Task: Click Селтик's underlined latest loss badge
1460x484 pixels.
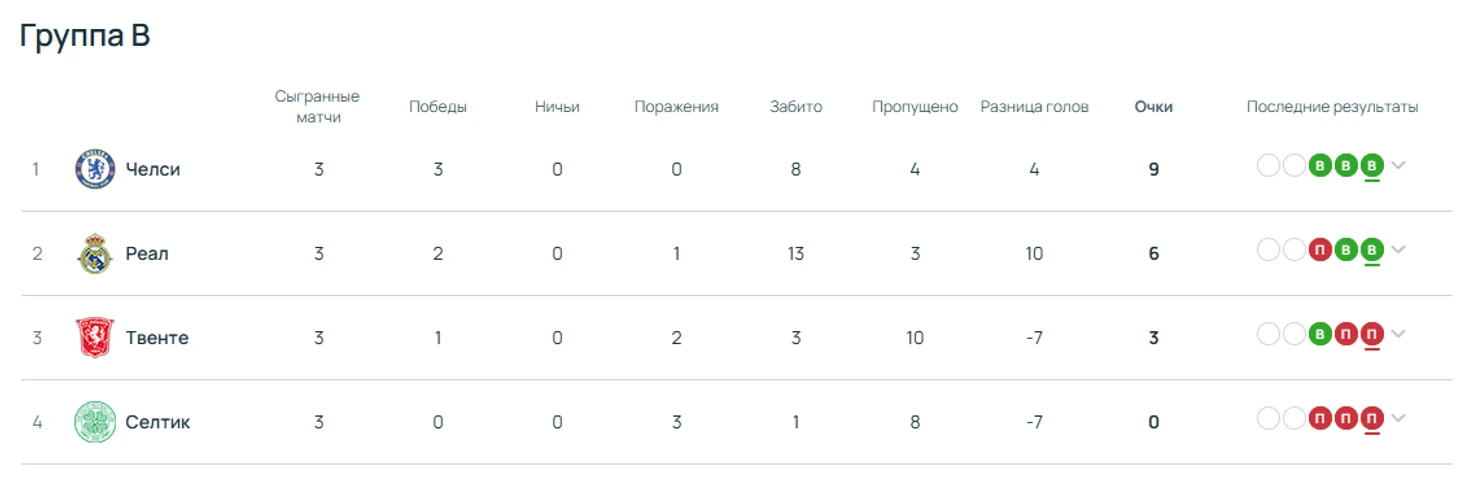Action: pos(1372,418)
